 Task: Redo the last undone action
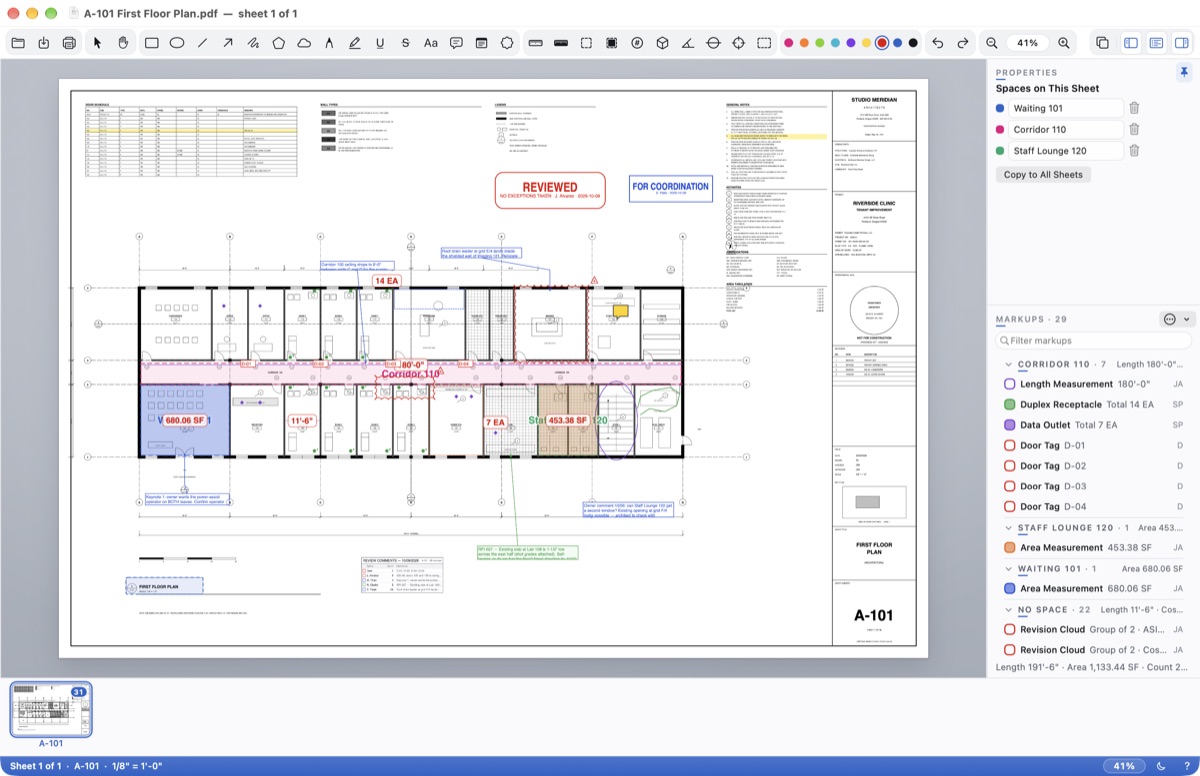963,43
